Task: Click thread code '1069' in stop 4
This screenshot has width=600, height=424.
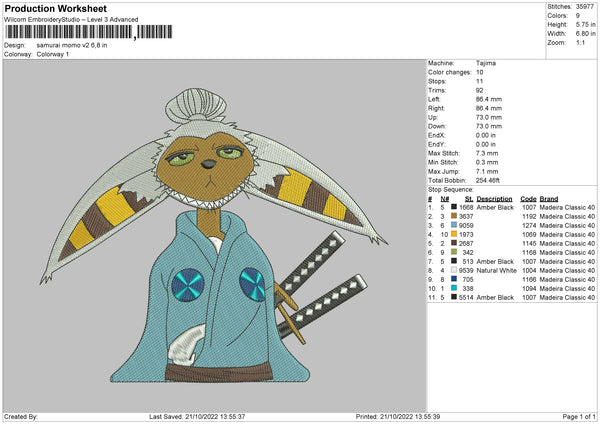Action: [529, 235]
